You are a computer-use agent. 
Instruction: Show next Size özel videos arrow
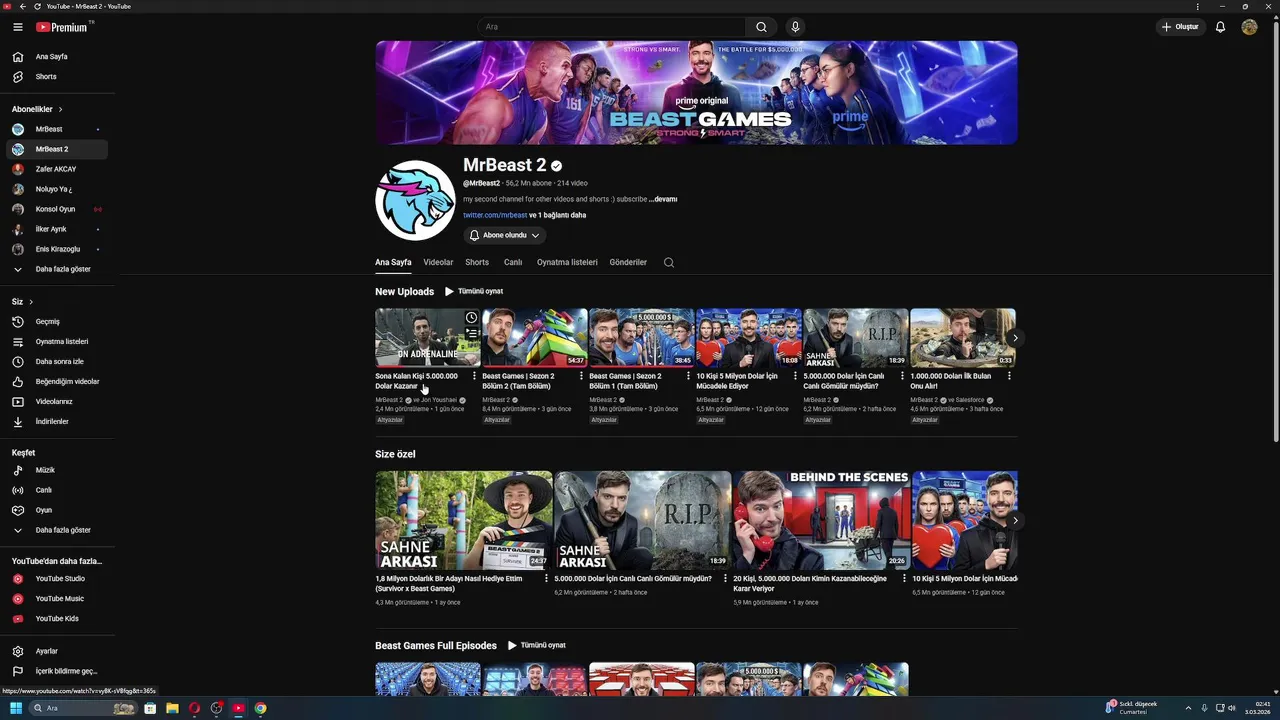[x=1015, y=521]
